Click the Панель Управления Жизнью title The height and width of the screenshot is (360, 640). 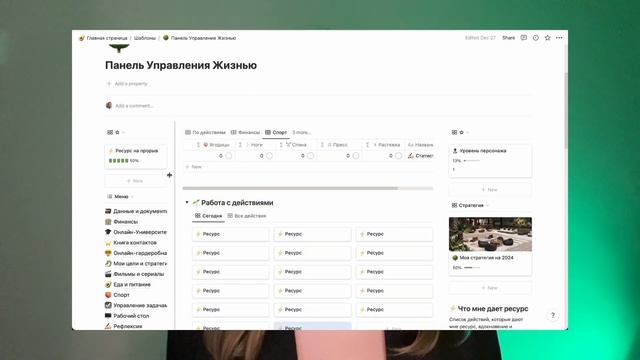(x=181, y=65)
